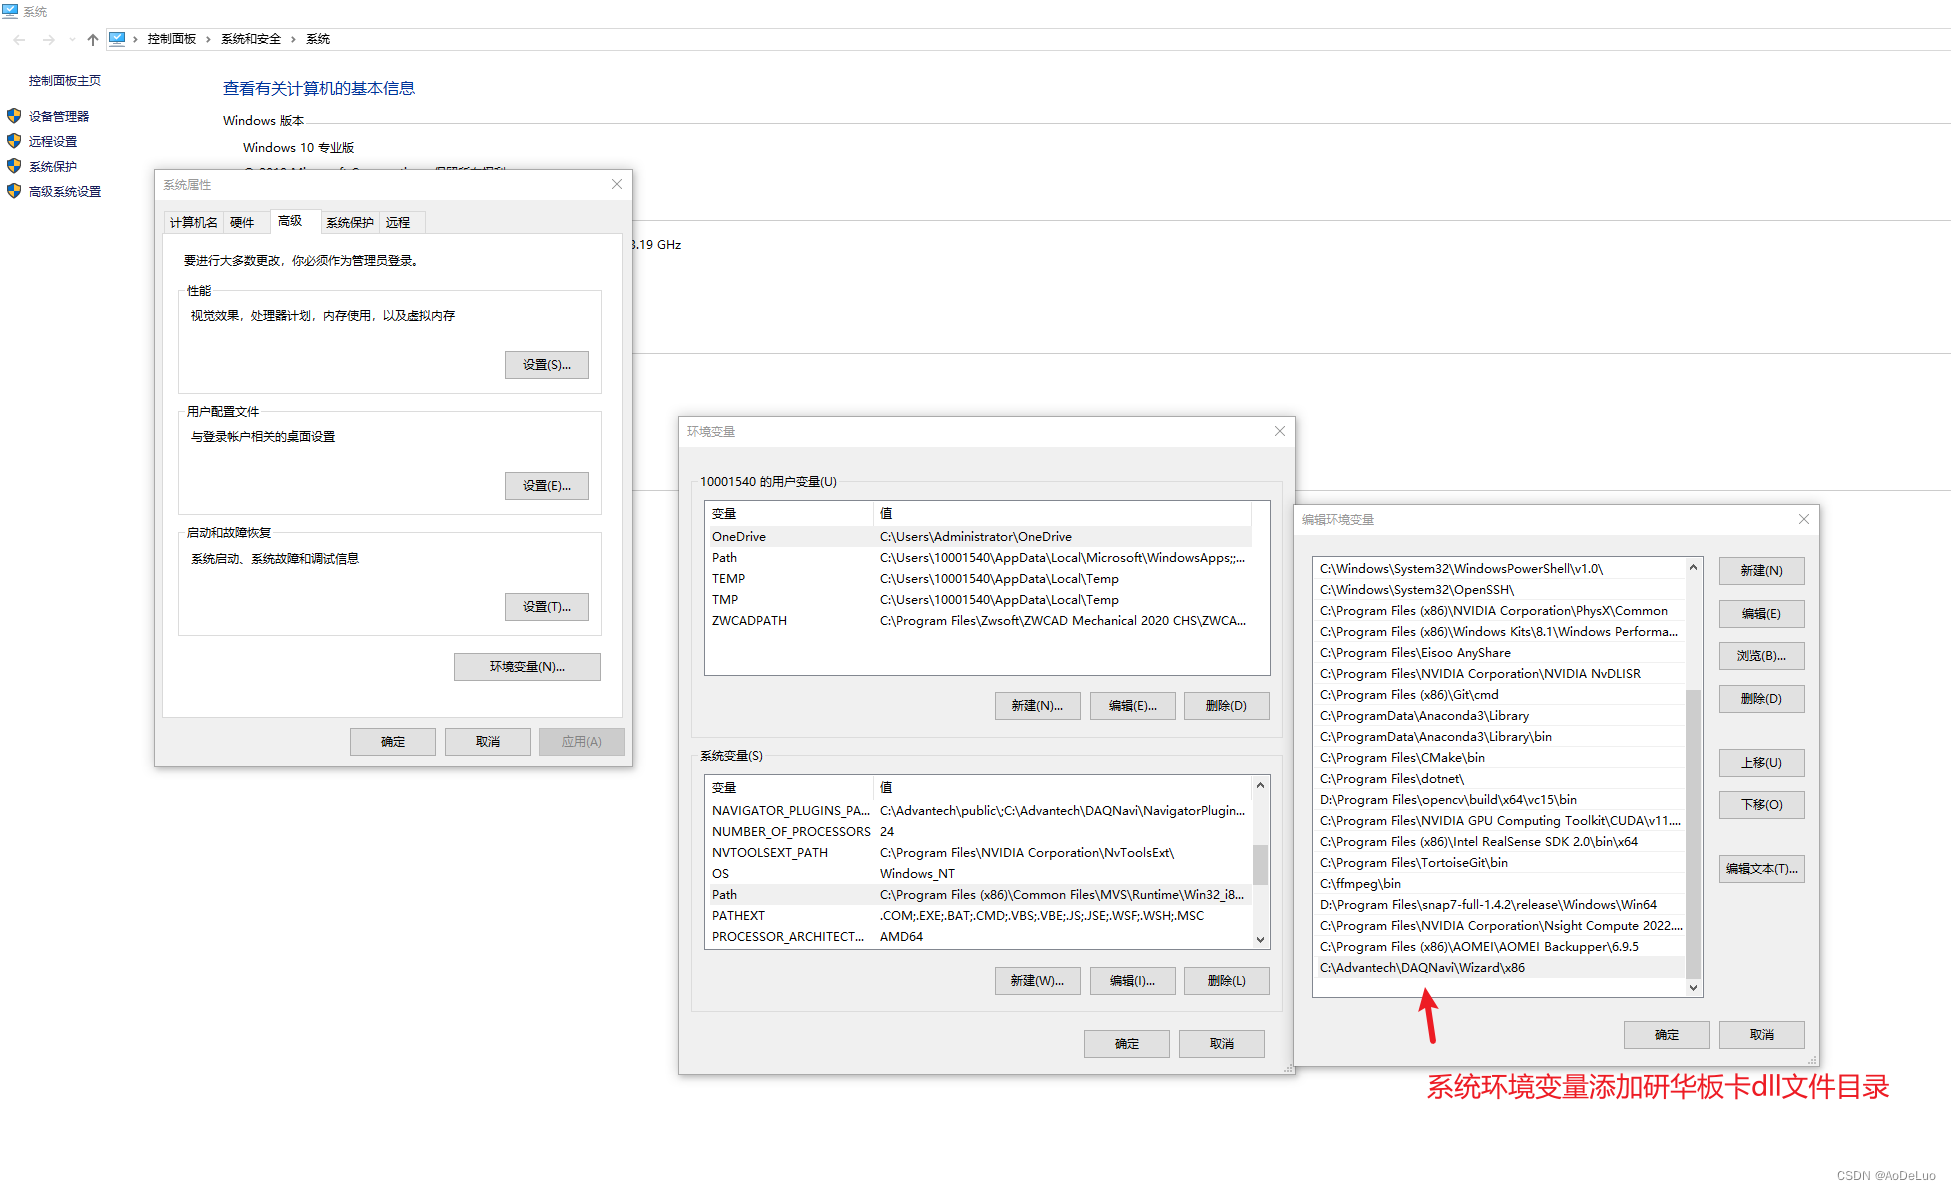
Task: Click 控制面板 breadcrumb in address bar
Action: point(172,39)
